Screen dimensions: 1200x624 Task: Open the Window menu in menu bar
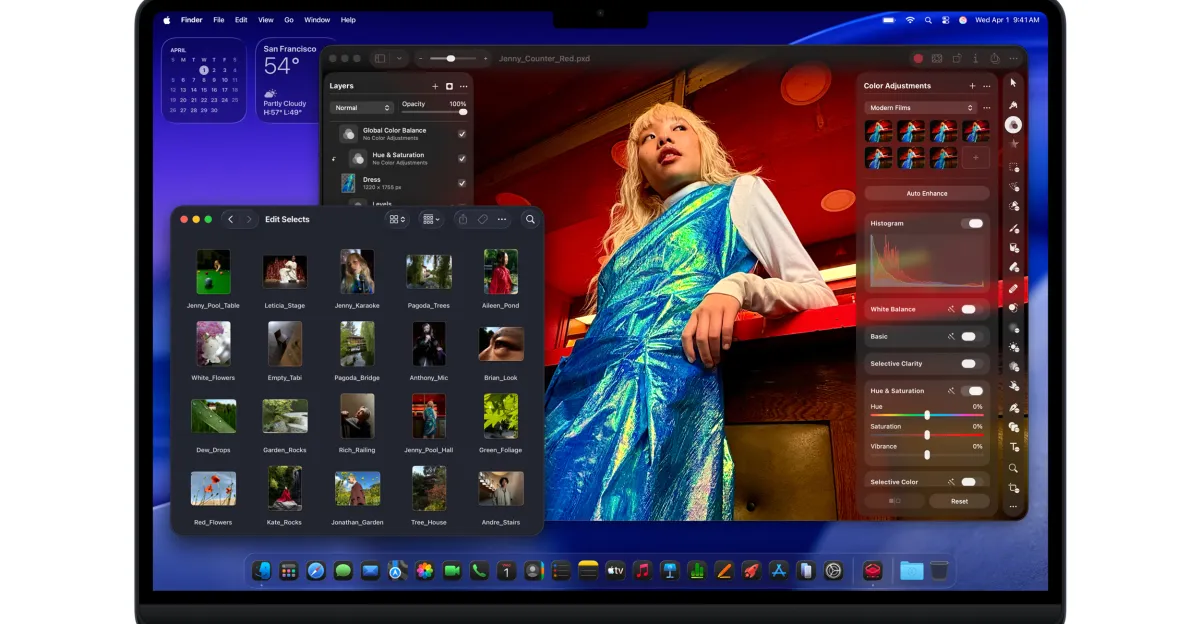coord(317,20)
